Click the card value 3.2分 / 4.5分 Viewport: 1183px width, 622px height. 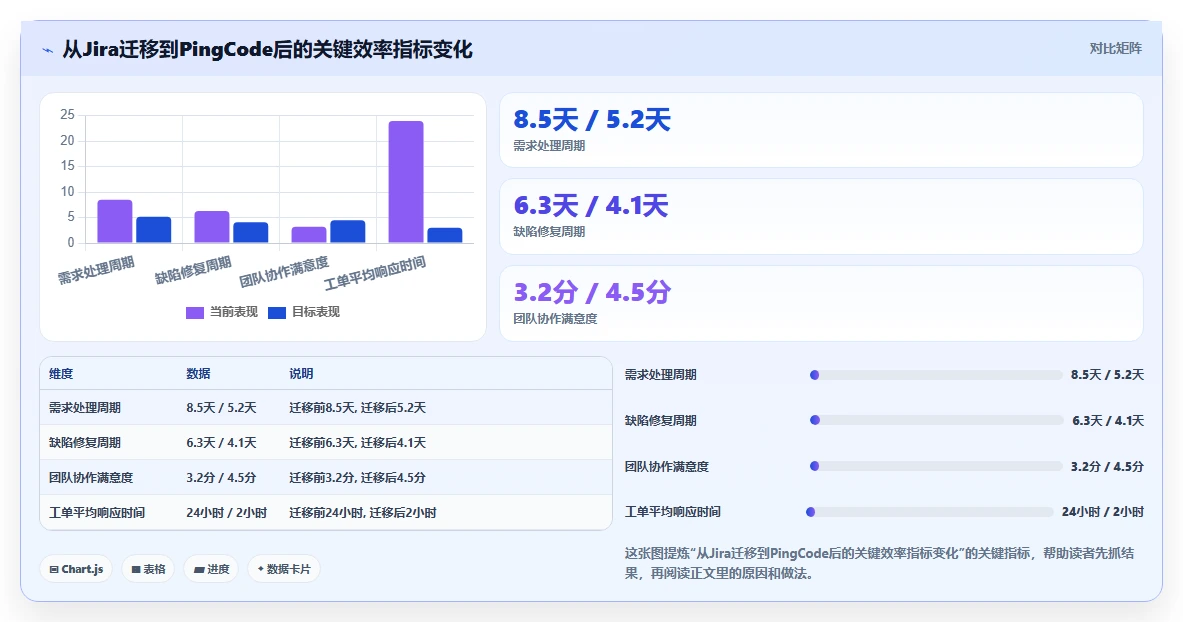[592, 292]
